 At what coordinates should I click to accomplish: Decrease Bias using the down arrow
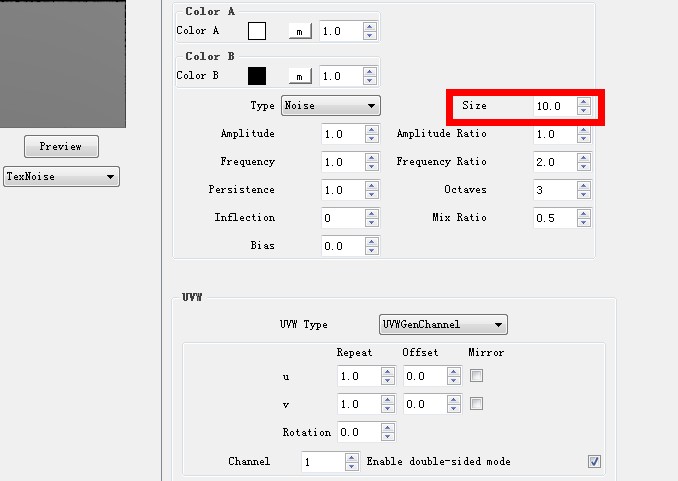(x=372, y=250)
